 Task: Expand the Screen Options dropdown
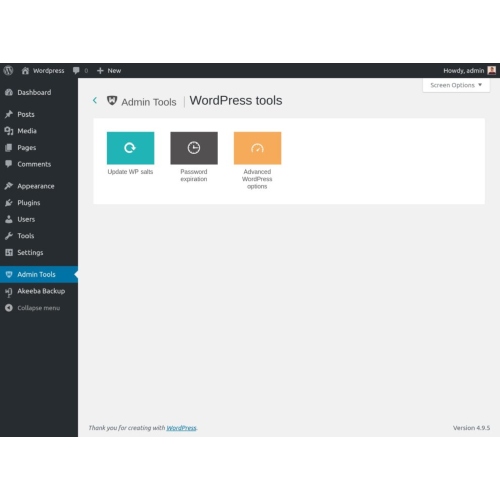tap(456, 85)
